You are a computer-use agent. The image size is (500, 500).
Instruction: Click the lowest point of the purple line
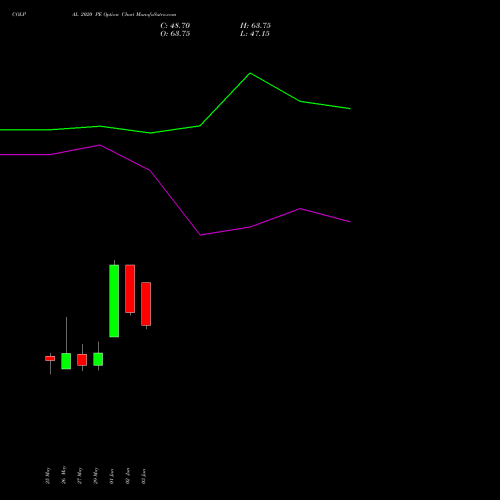[200, 235]
